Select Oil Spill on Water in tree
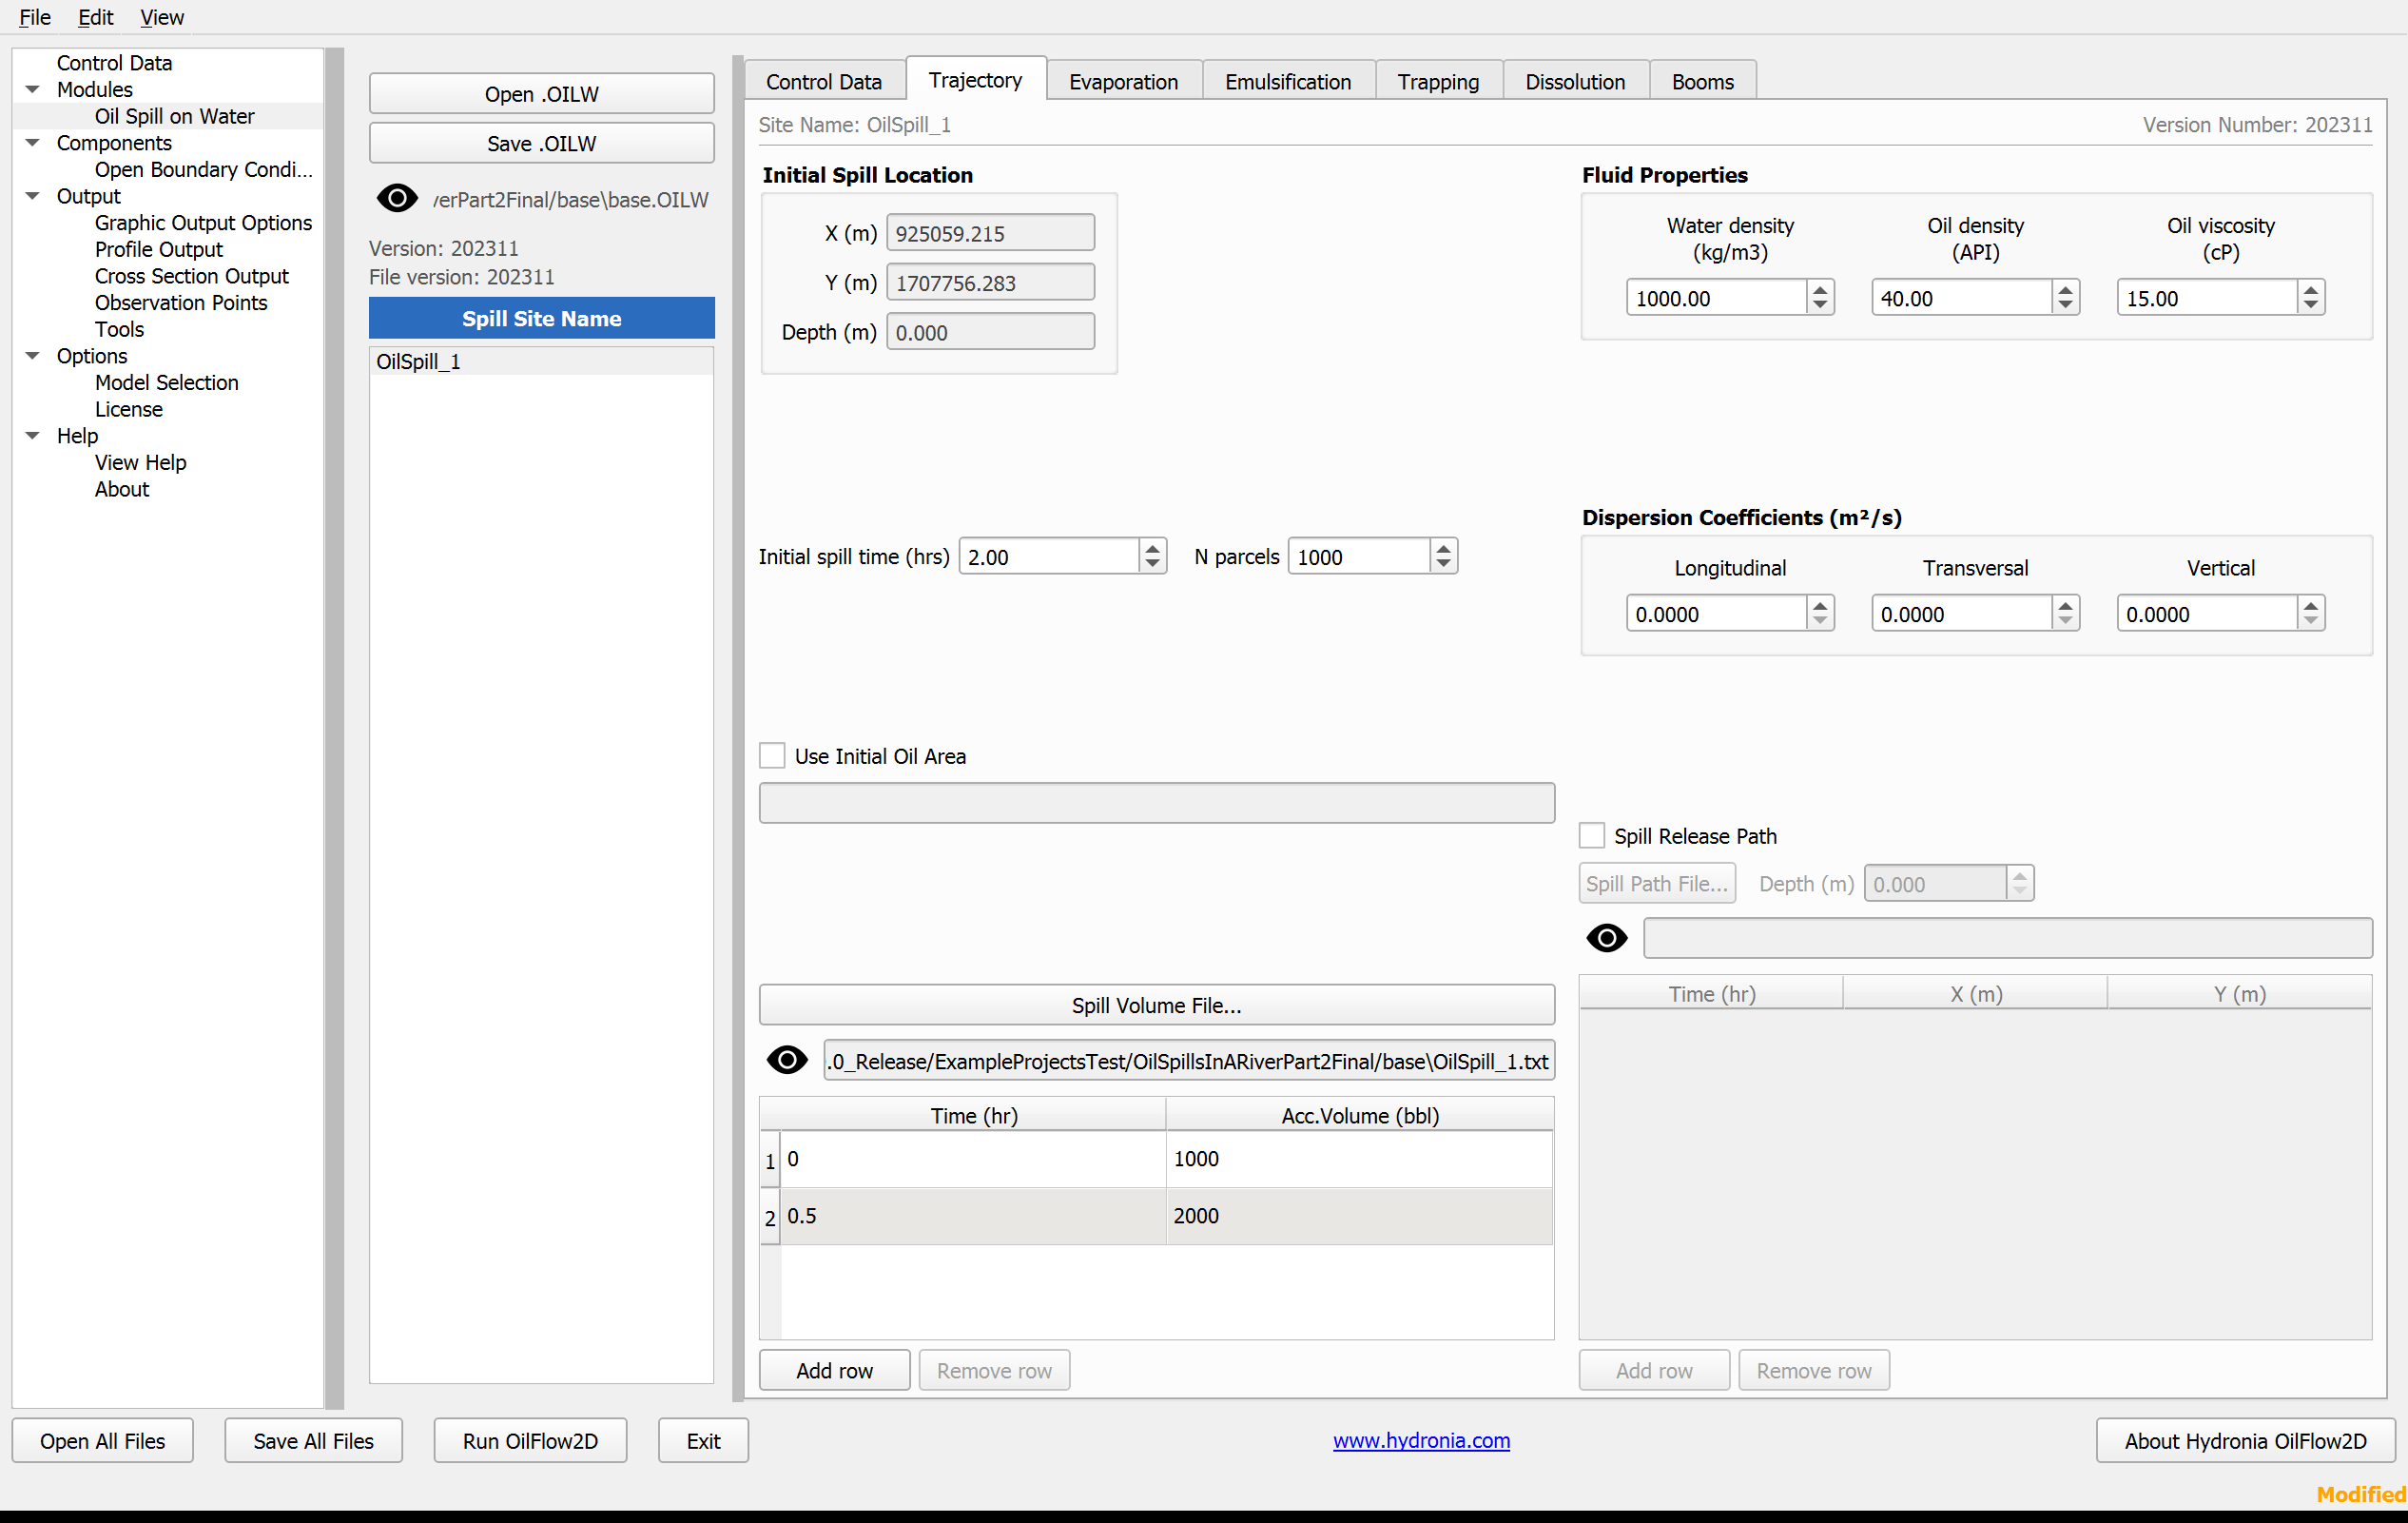2408x1523 pixels. click(174, 116)
